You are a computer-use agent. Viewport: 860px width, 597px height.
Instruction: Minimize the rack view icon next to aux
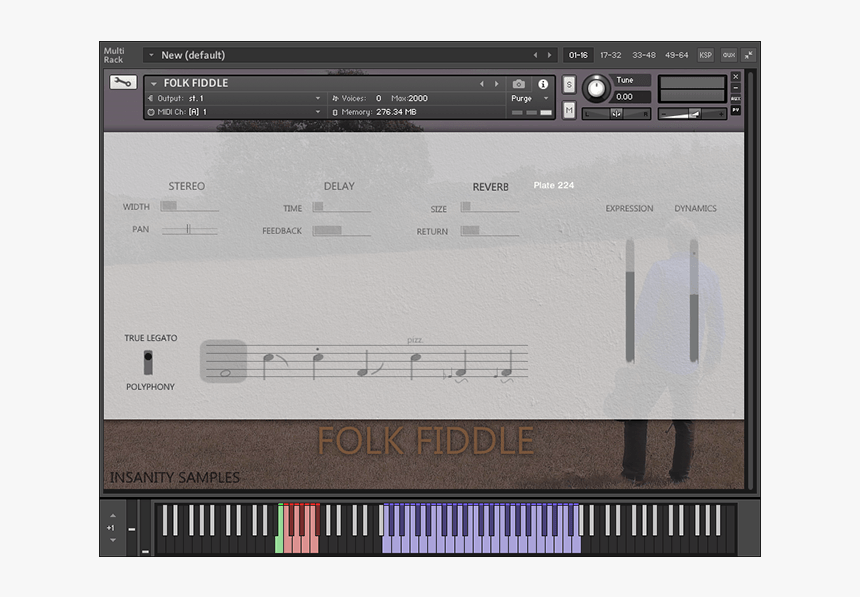(748, 55)
